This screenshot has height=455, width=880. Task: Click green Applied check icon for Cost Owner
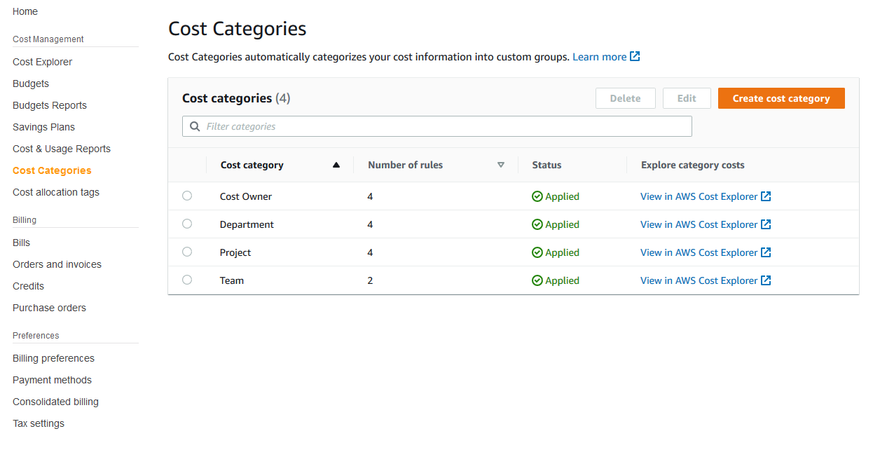coord(537,197)
